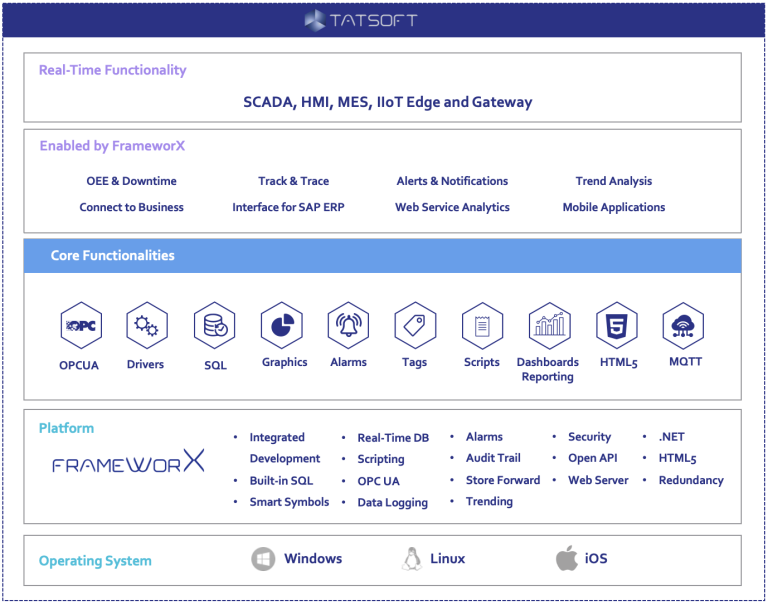Screen dimensions: 768x605
Task: Click the Trend Analysis label
Action: pyautogui.click(x=613, y=181)
